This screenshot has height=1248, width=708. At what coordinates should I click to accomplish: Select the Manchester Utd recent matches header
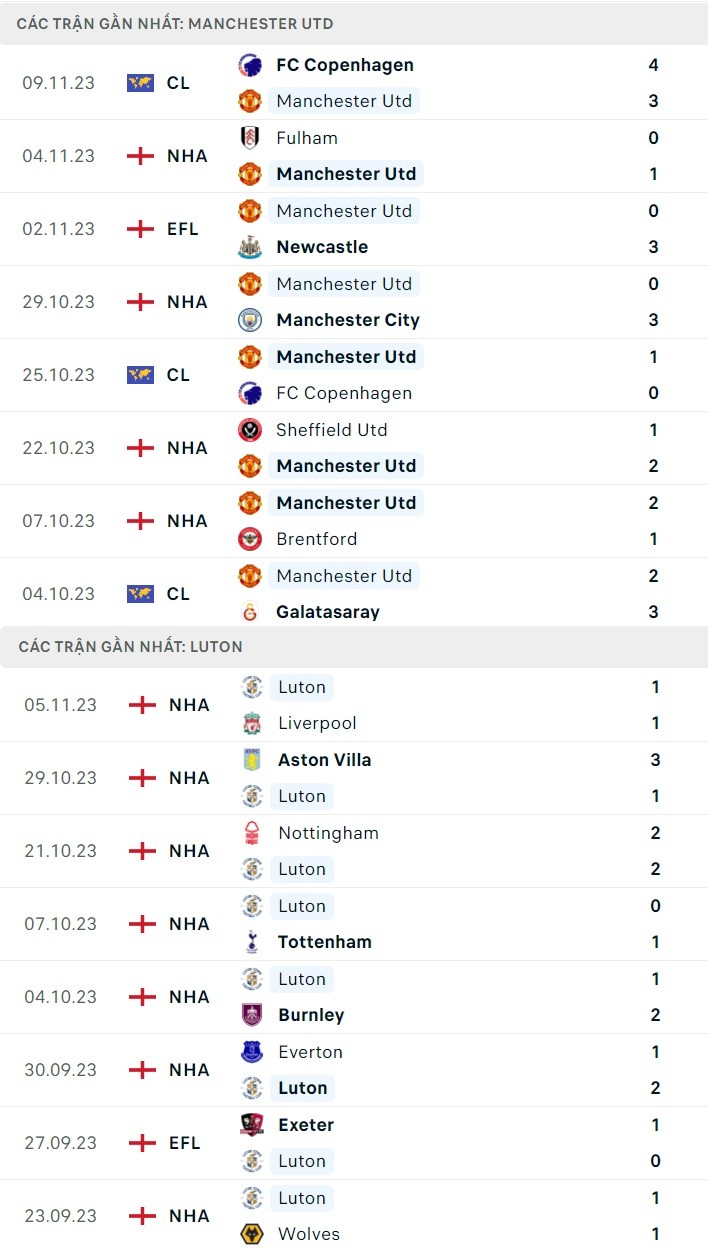point(175,23)
